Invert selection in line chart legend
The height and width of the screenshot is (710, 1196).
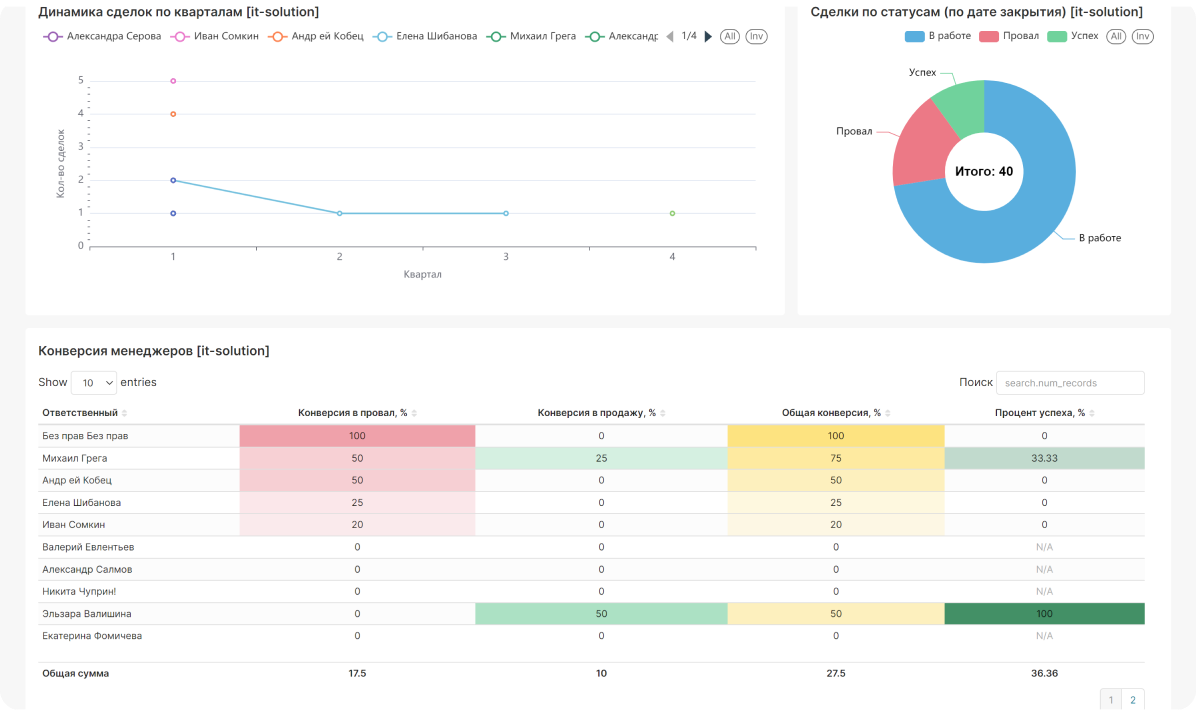coord(756,37)
